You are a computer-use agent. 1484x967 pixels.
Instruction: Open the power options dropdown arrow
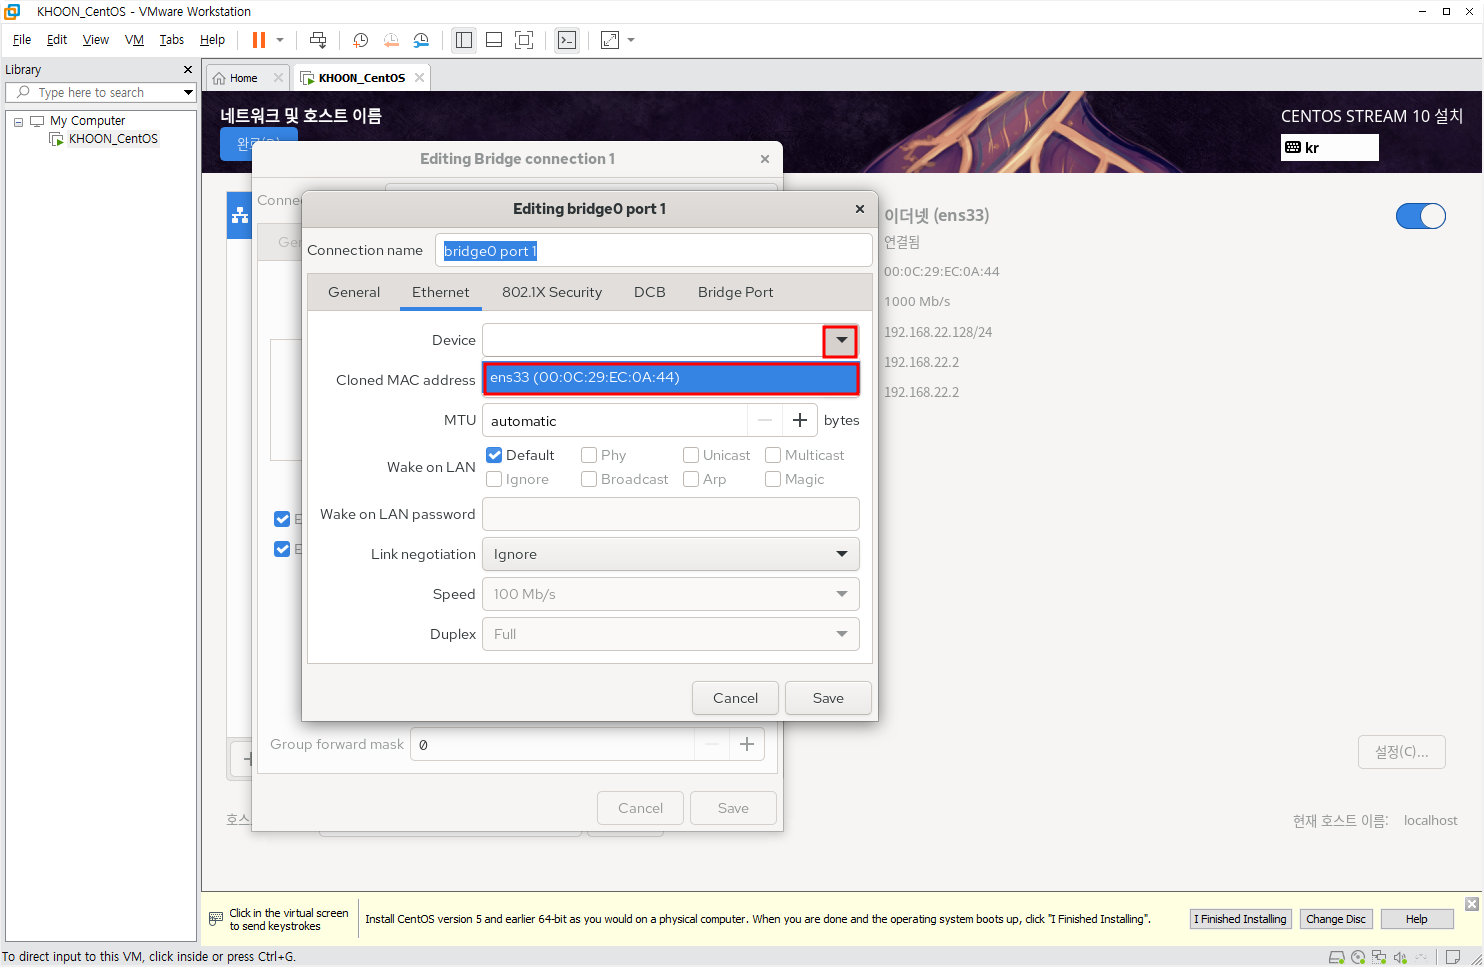[x=280, y=40]
